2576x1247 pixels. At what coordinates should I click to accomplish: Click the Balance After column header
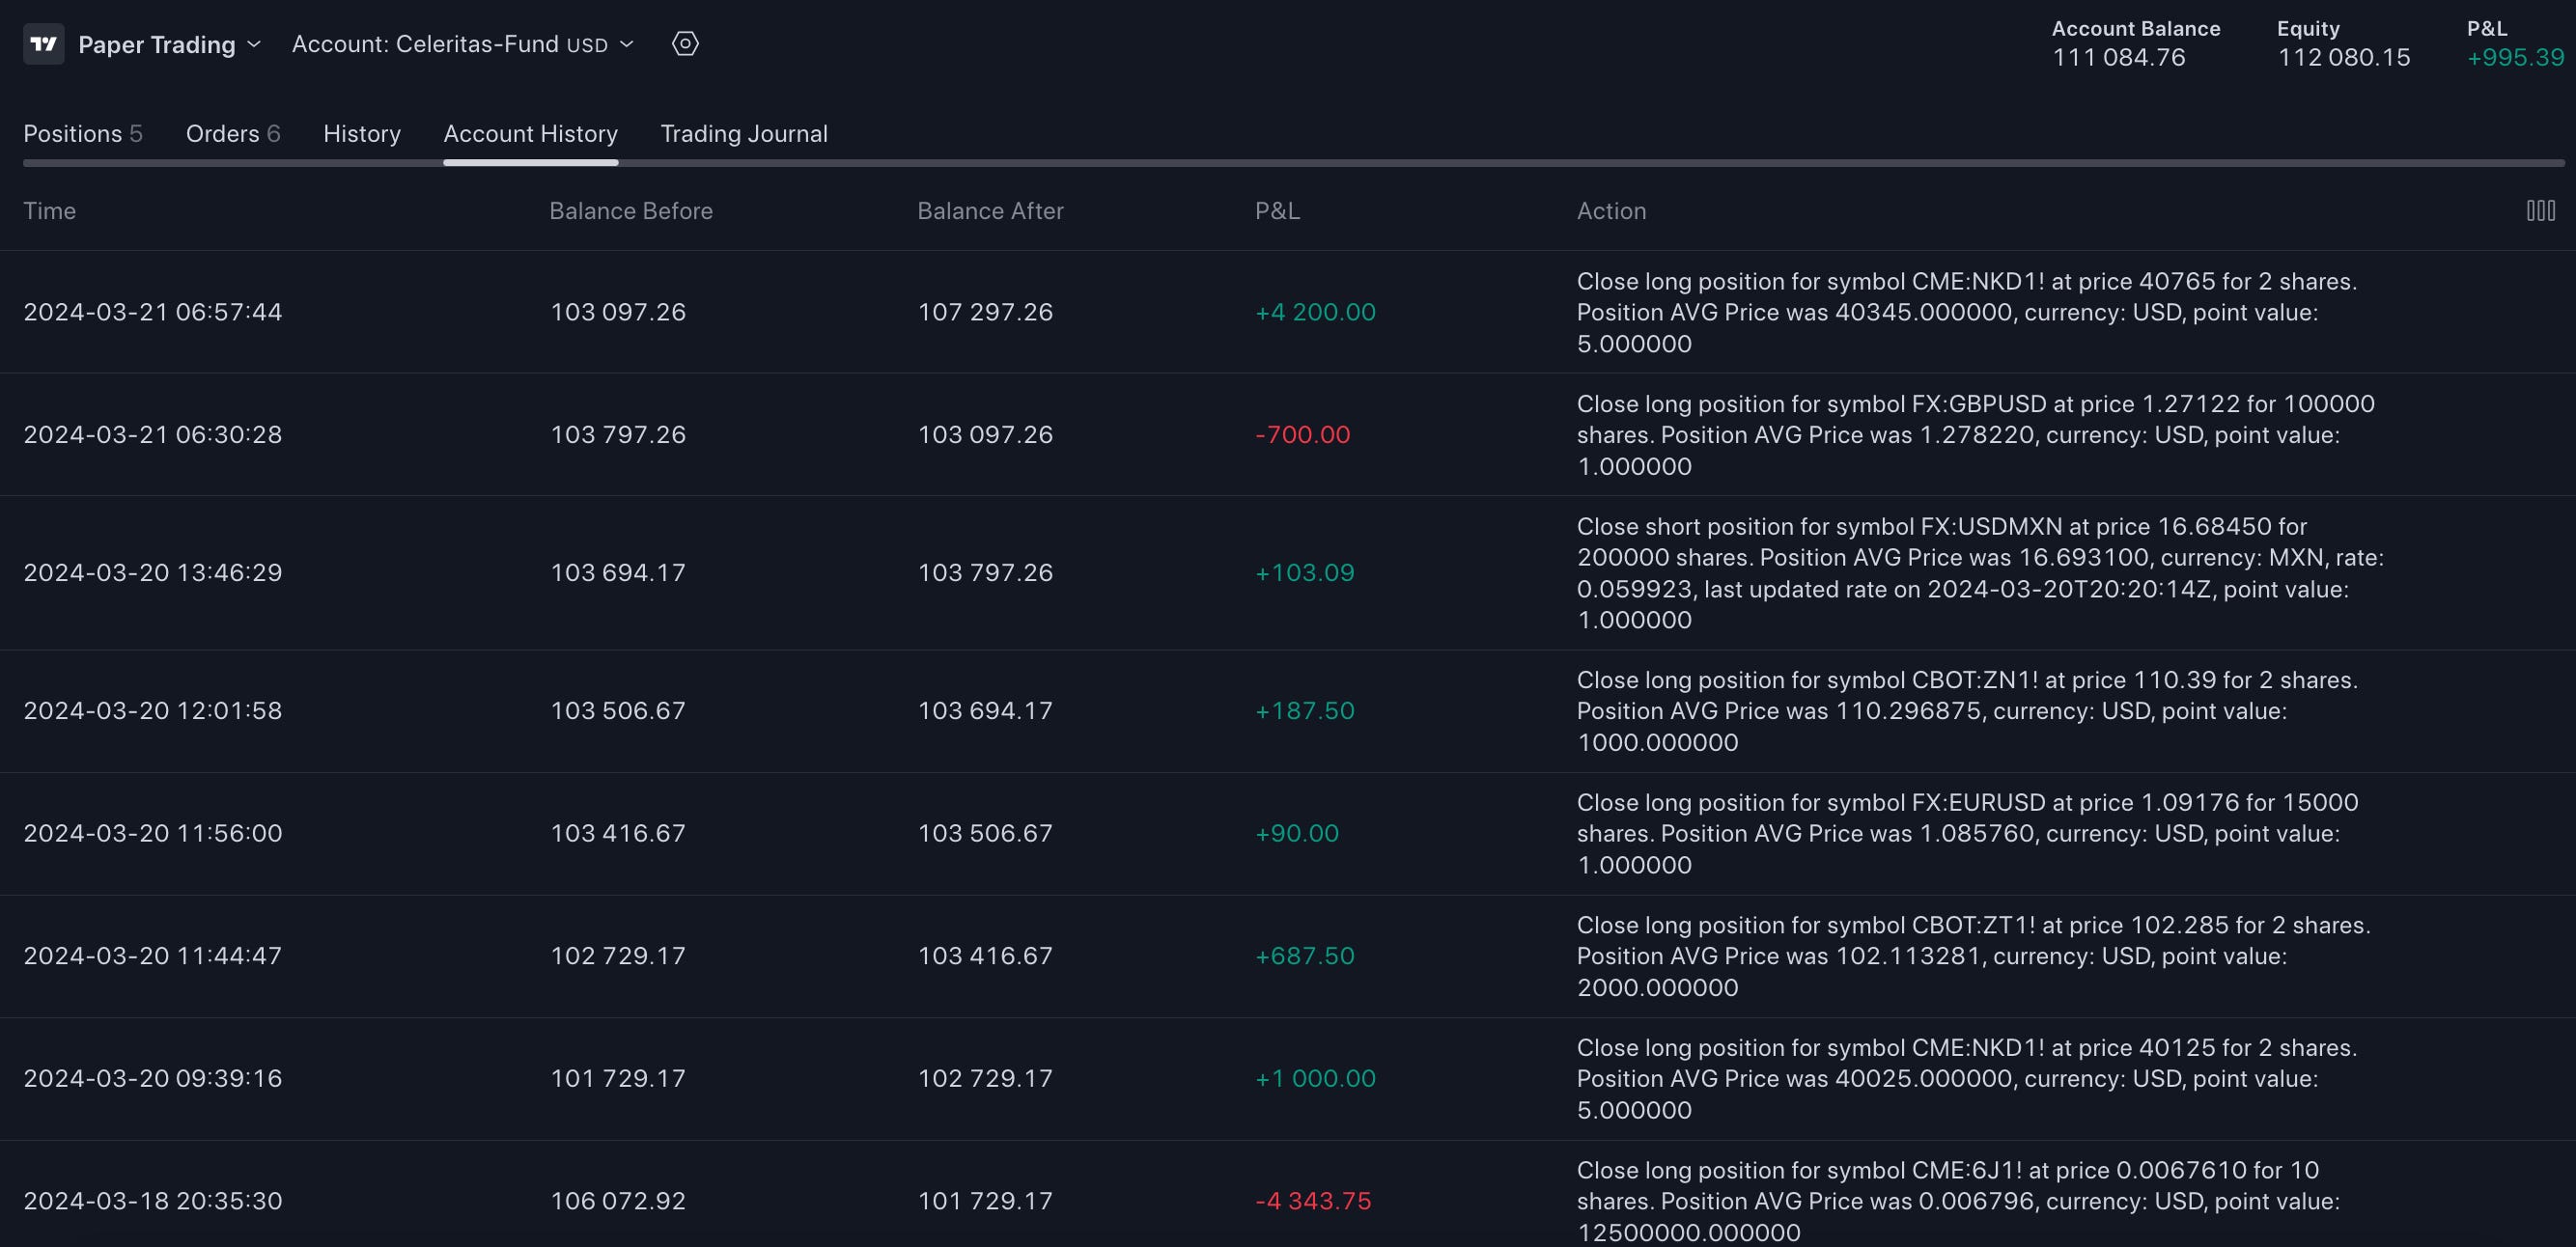click(990, 211)
